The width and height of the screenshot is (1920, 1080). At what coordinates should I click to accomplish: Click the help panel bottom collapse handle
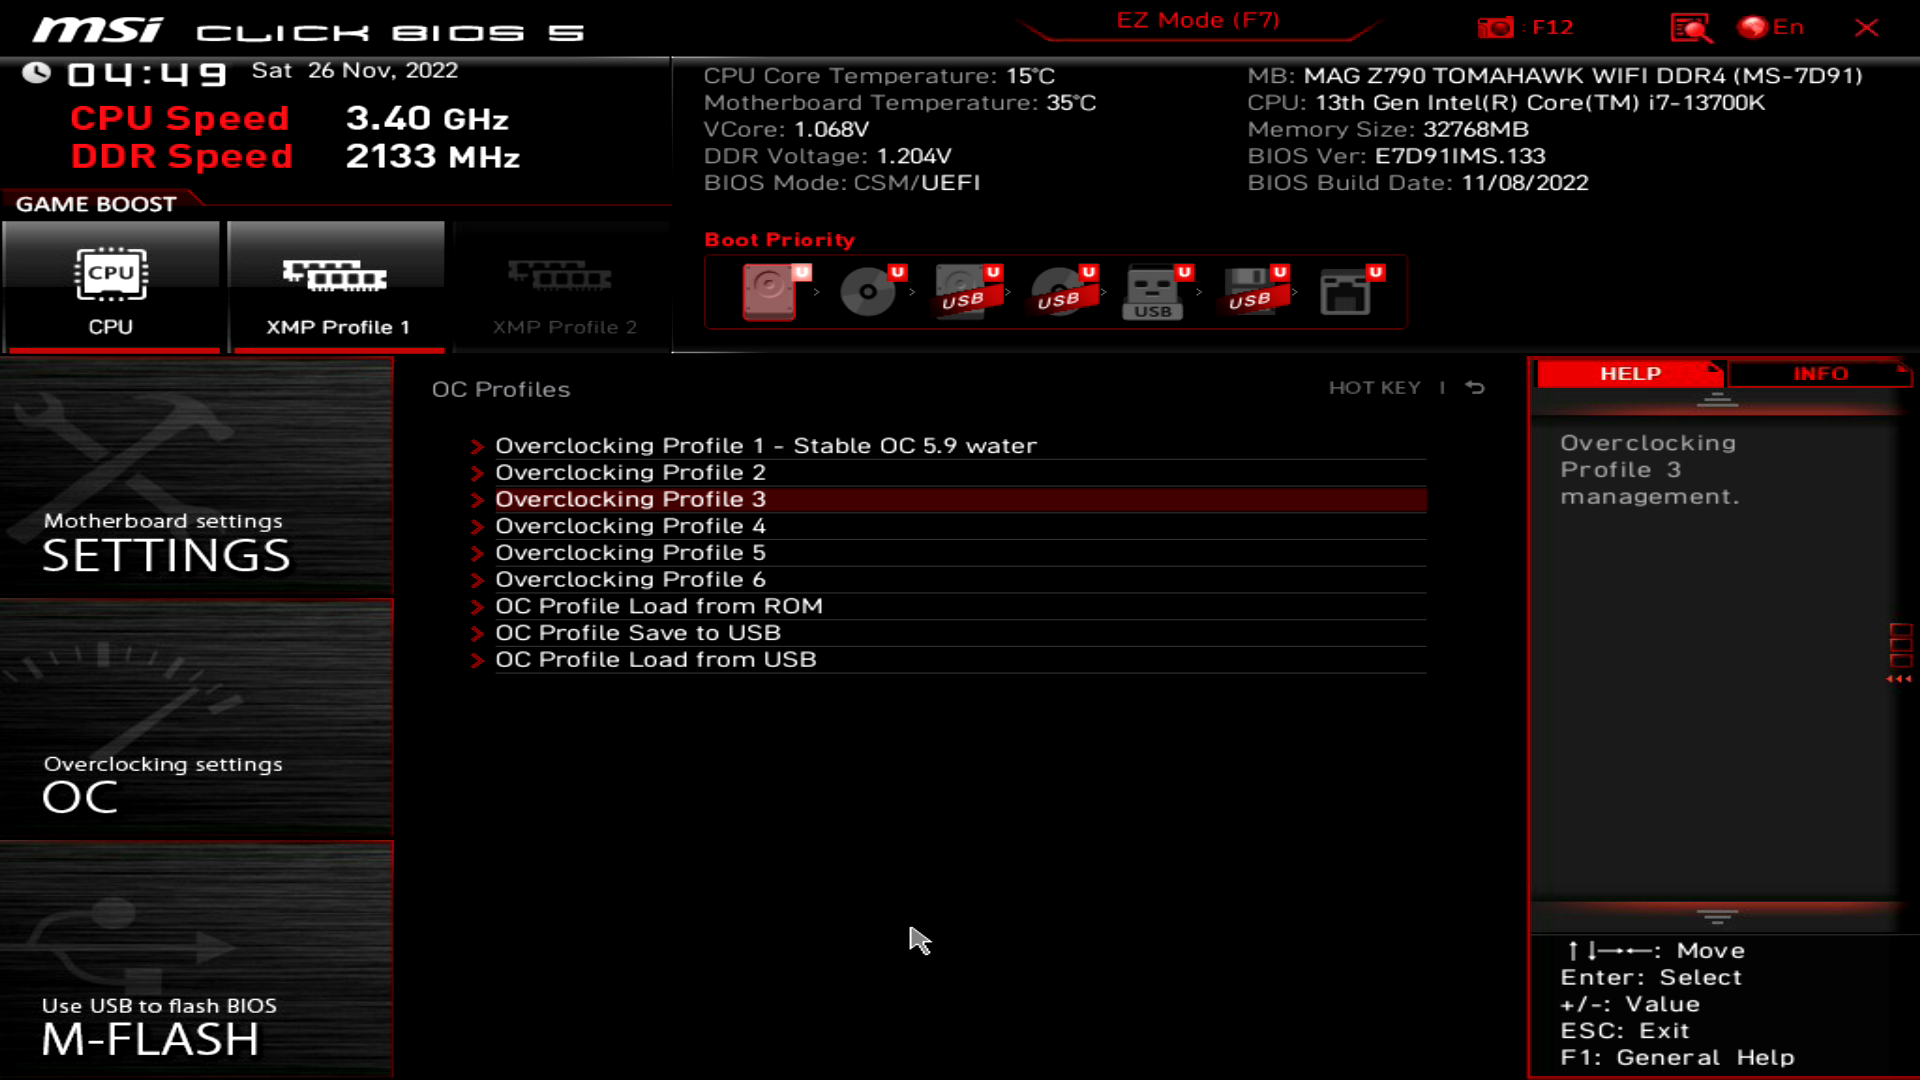1717,916
